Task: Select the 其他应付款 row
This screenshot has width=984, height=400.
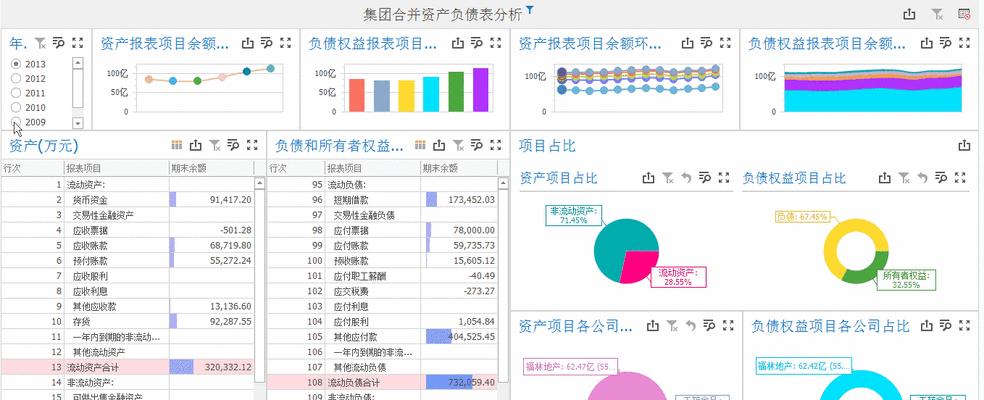Action: 382,337
